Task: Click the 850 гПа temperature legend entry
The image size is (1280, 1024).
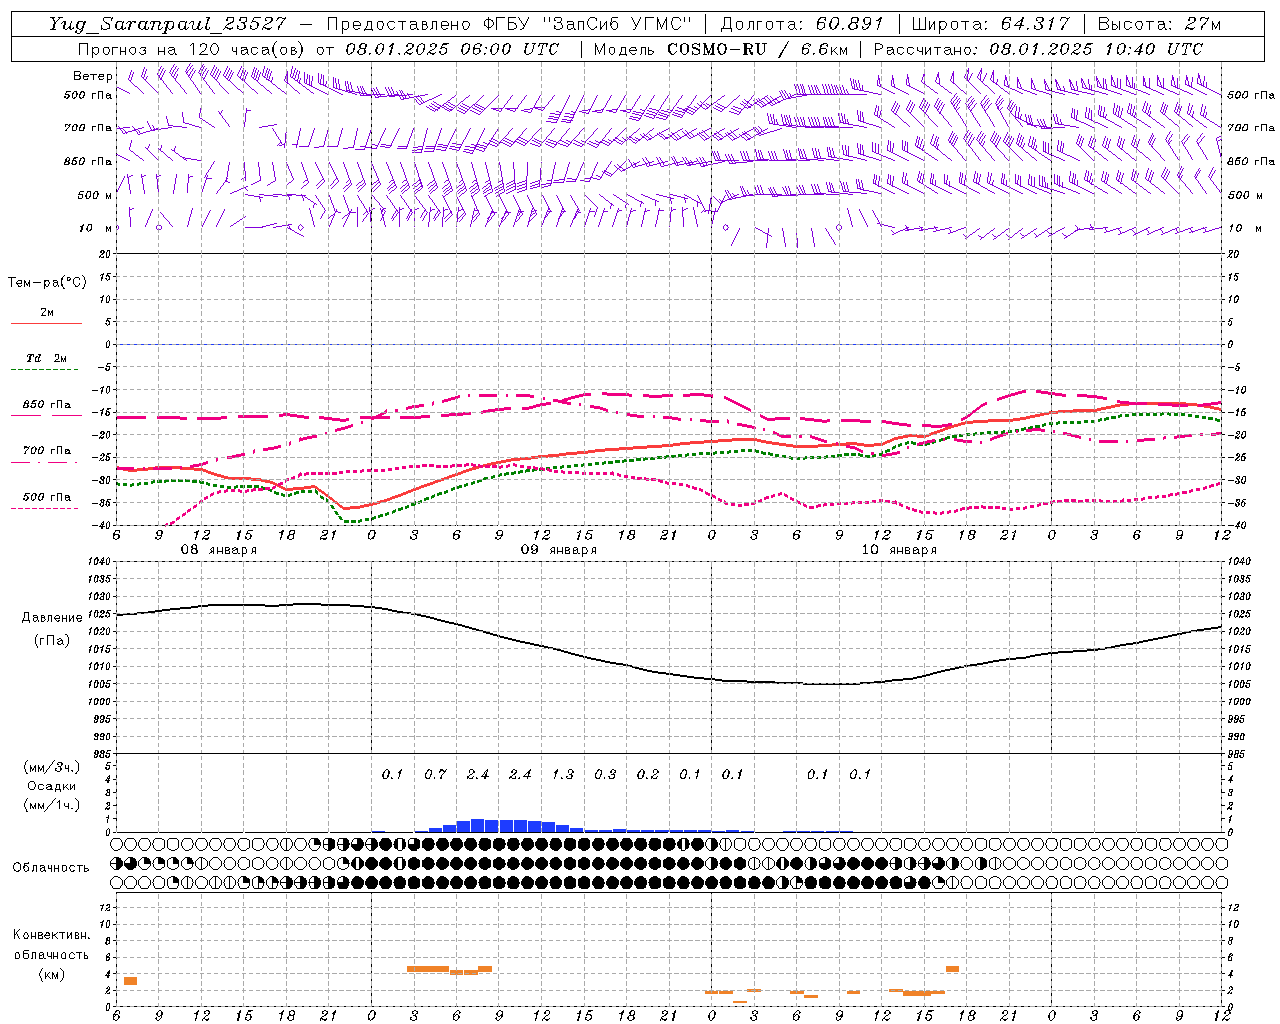Action: click(46, 405)
